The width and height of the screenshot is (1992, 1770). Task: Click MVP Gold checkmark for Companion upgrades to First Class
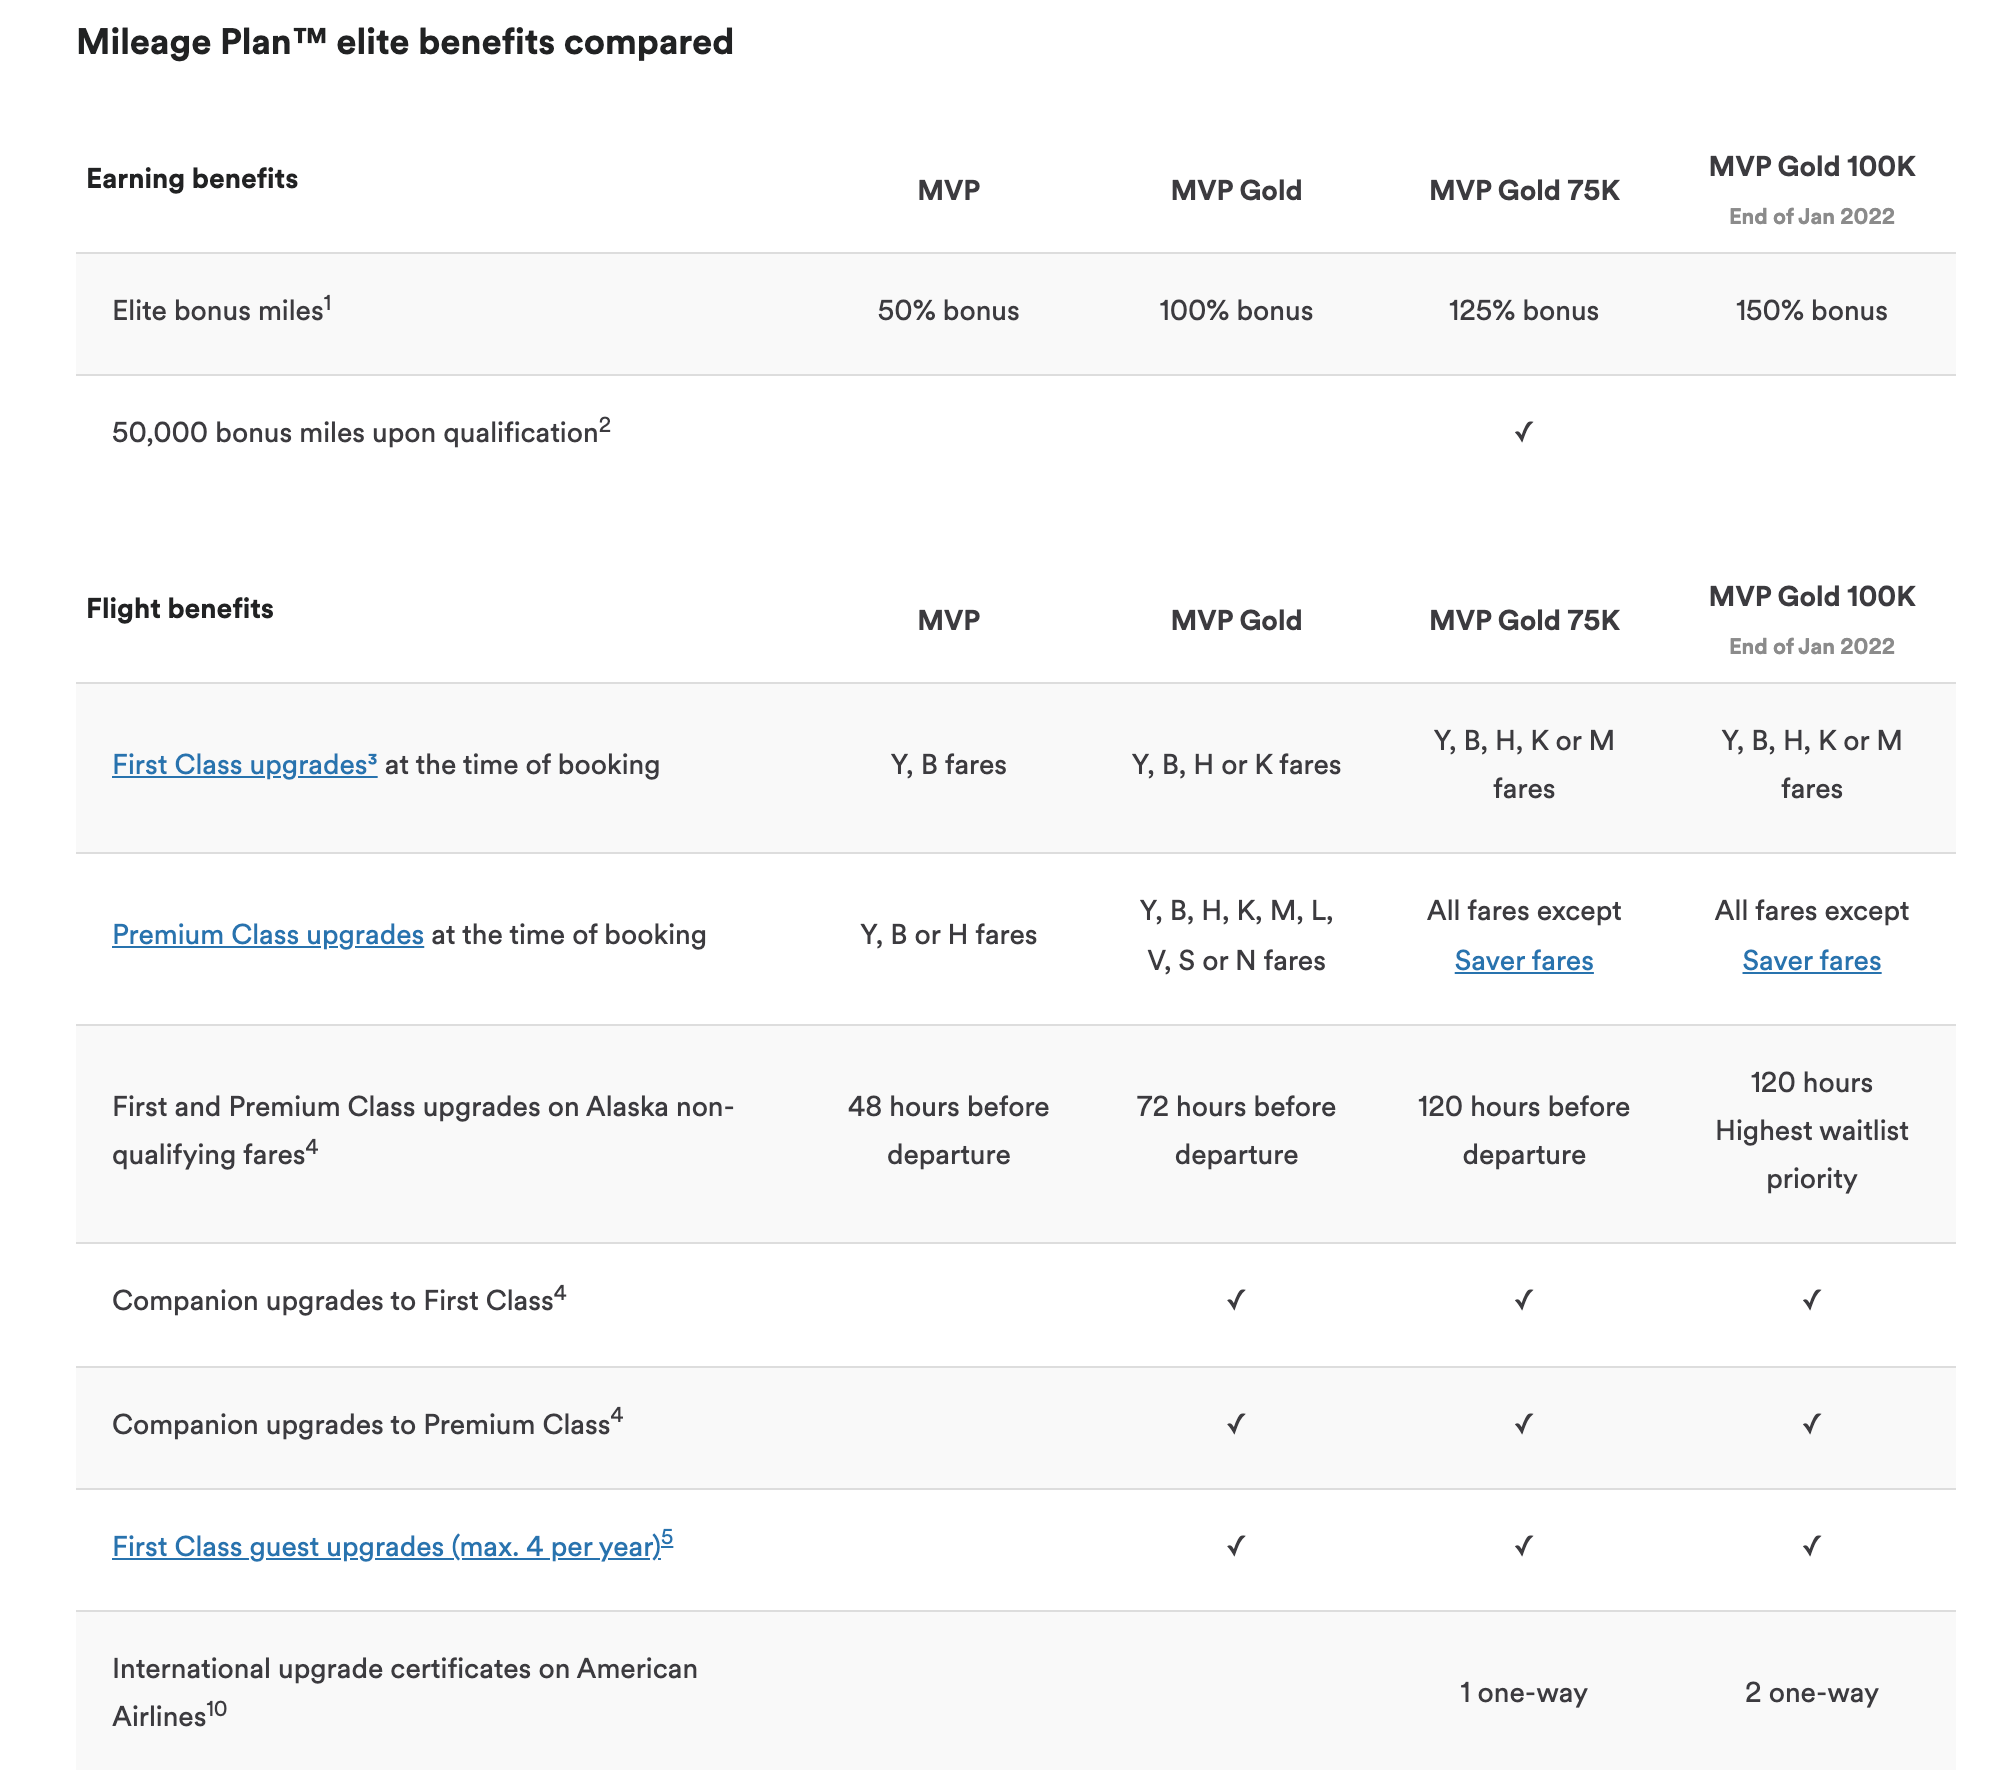pyautogui.click(x=1236, y=1300)
